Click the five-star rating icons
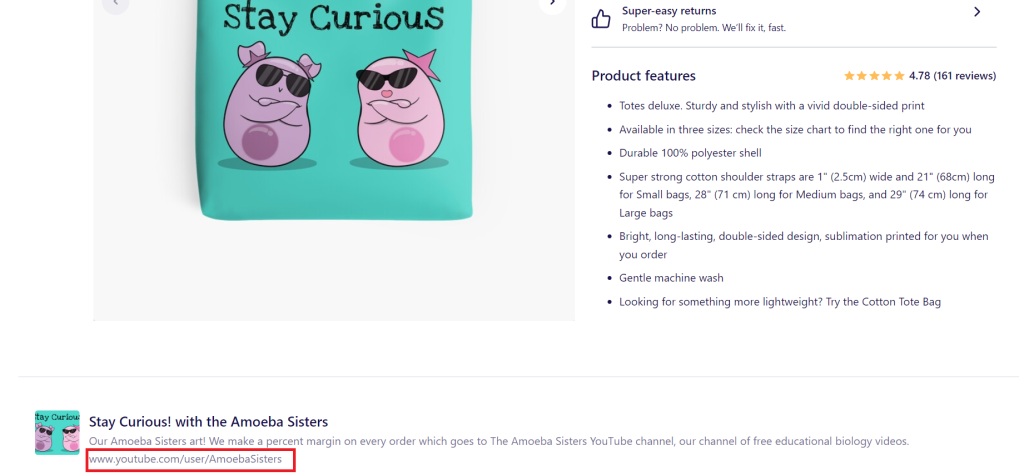Screen dimensions: 1024x476 (874, 76)
